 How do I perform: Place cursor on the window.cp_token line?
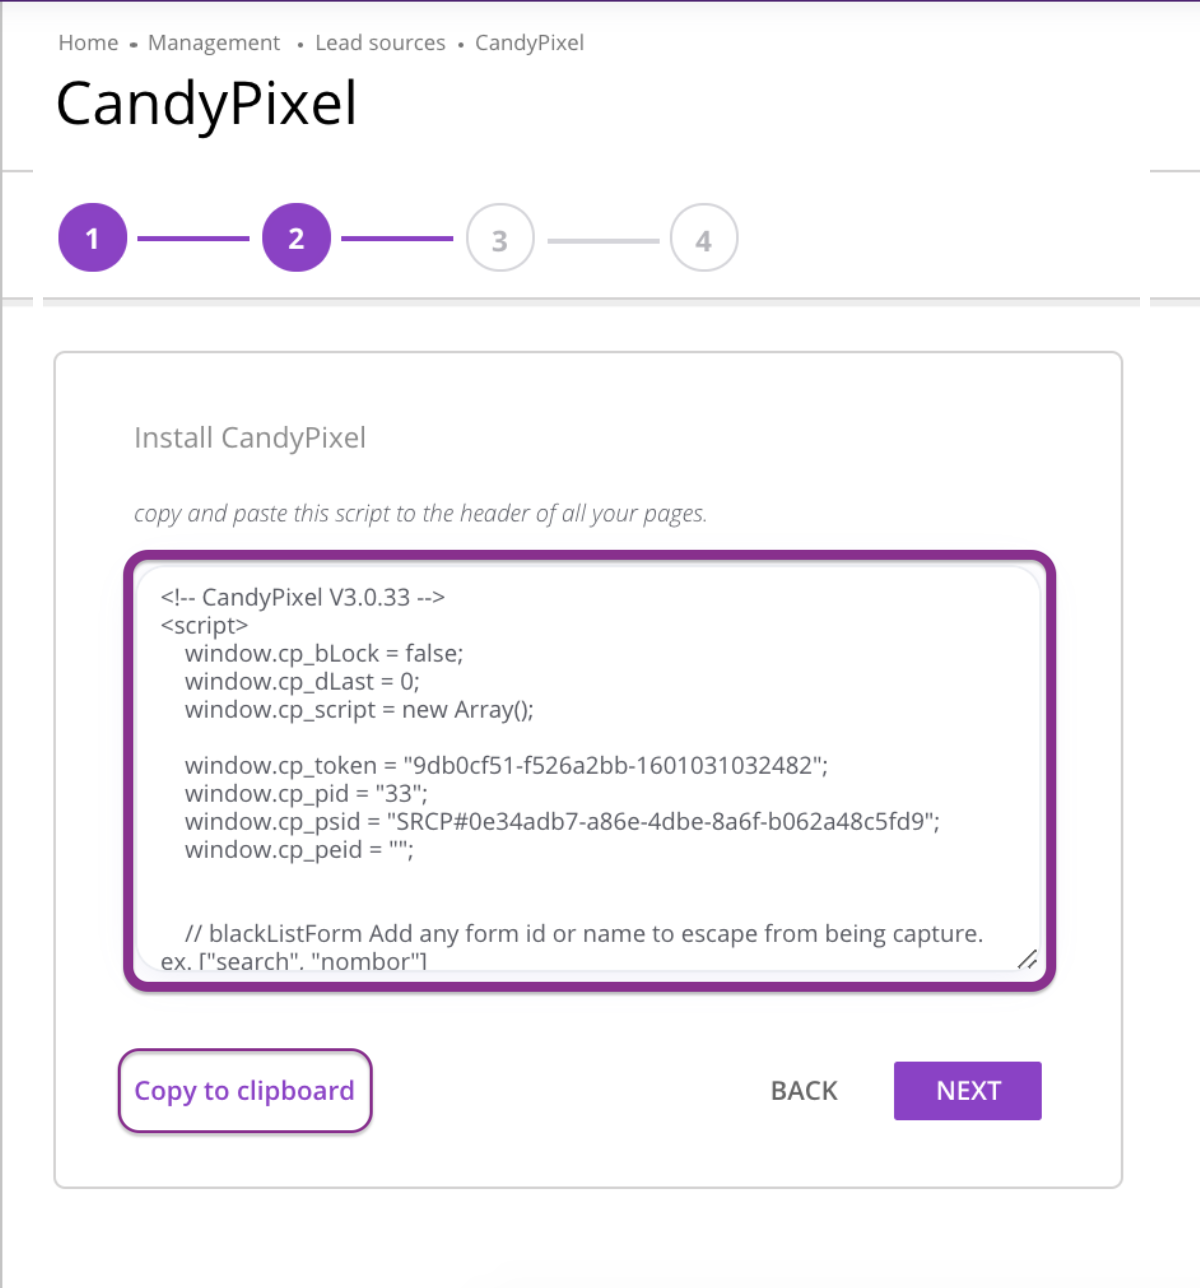coord(506,766)
